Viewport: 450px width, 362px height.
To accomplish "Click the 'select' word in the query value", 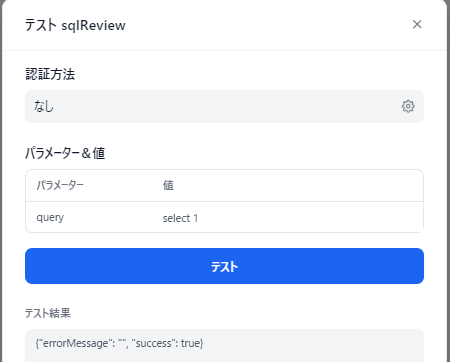I will coord(176,218).
